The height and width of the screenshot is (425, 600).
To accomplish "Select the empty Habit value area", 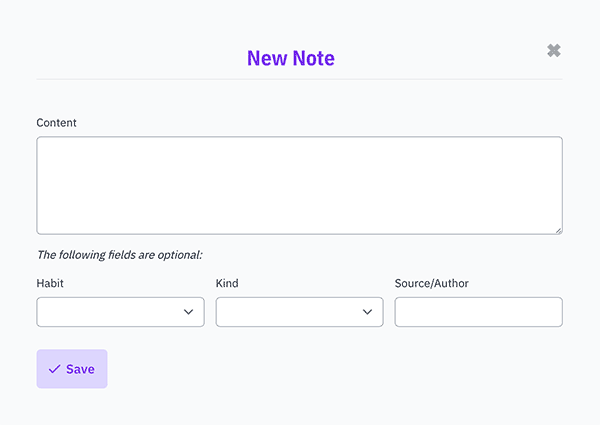I will [109, 312].
